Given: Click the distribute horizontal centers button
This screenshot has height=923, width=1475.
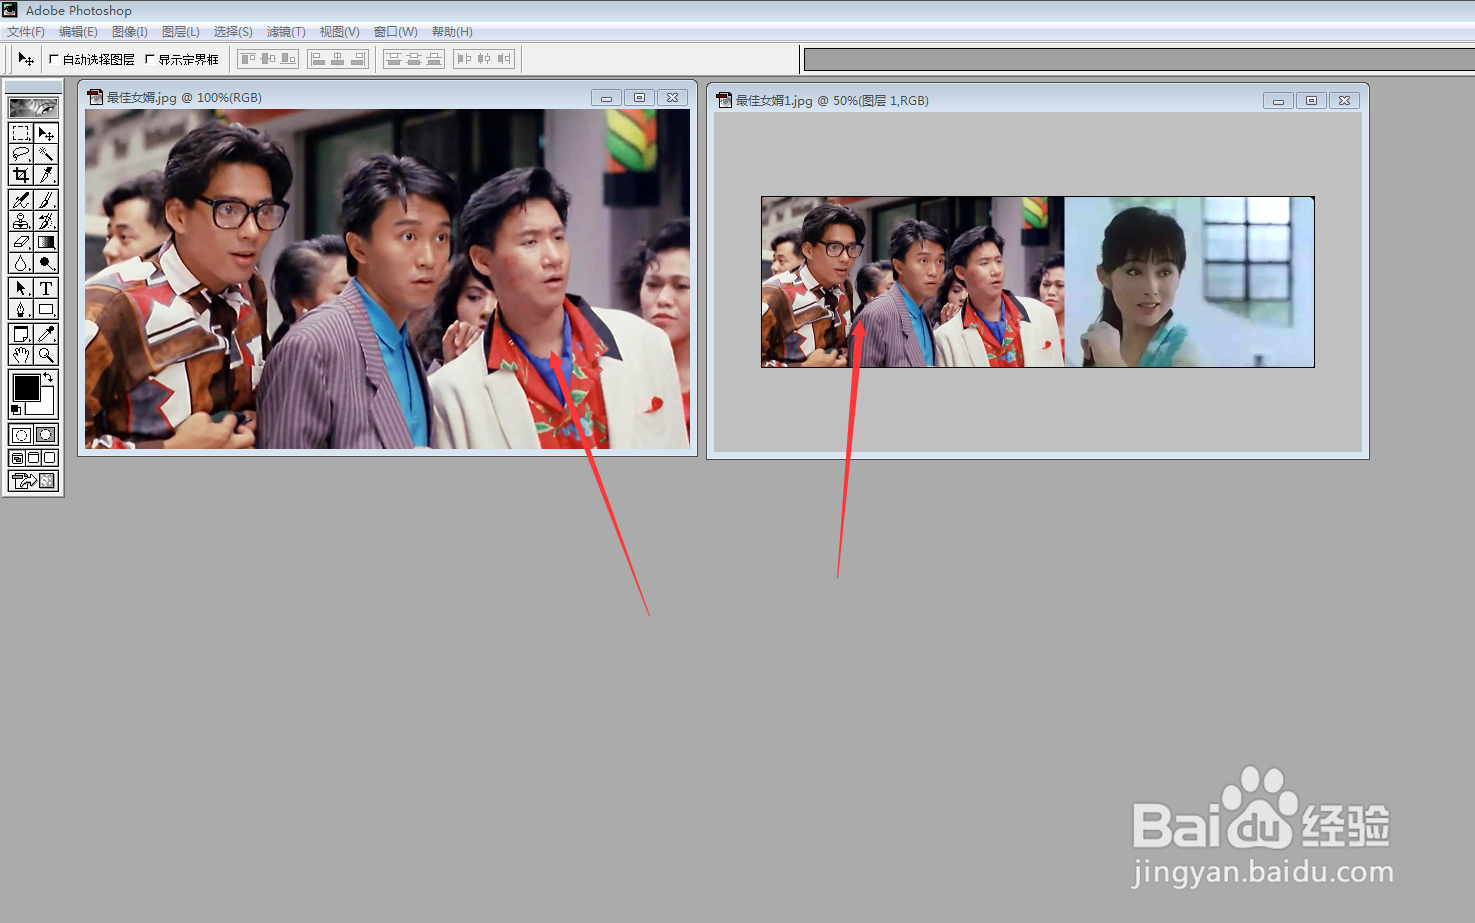Looking at the screenshot, I should [x=484, y=59].
